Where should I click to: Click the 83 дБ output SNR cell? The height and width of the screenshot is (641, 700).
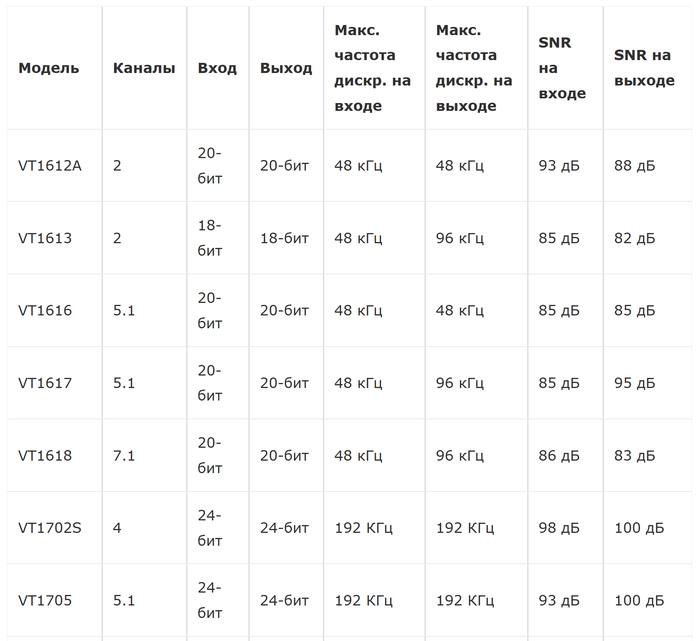[x=634, y=456]
